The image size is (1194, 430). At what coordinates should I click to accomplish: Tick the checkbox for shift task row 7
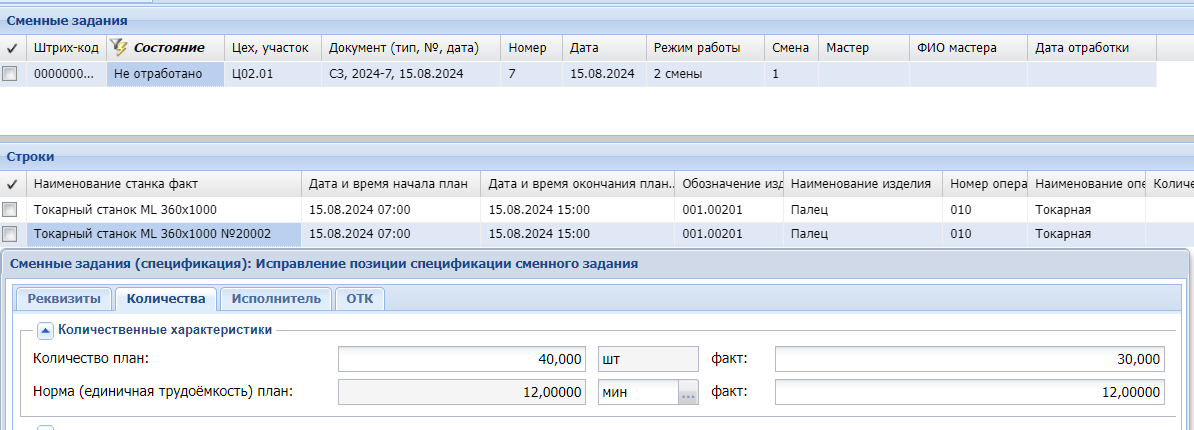point(10,74)
